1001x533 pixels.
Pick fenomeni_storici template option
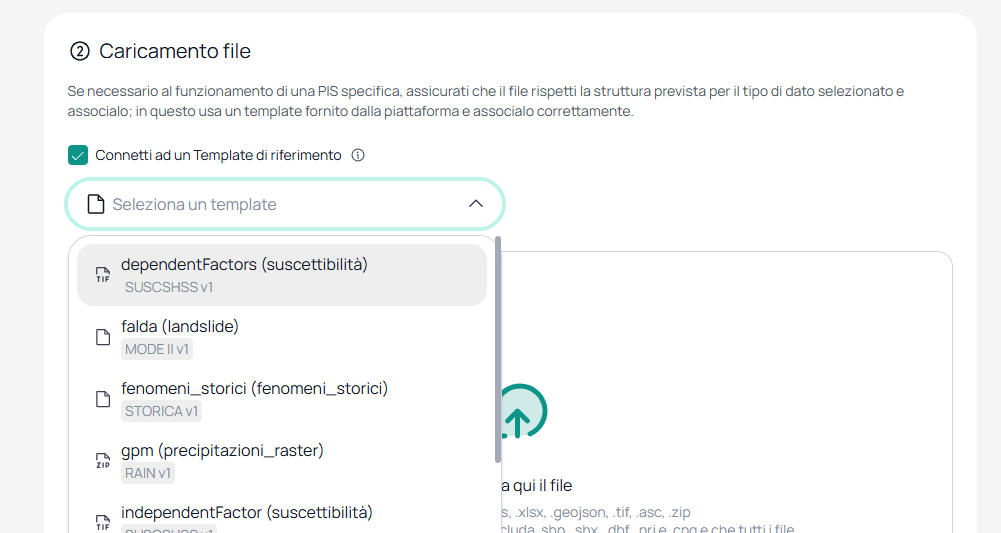pyautogui.click(x=282, y=399)
